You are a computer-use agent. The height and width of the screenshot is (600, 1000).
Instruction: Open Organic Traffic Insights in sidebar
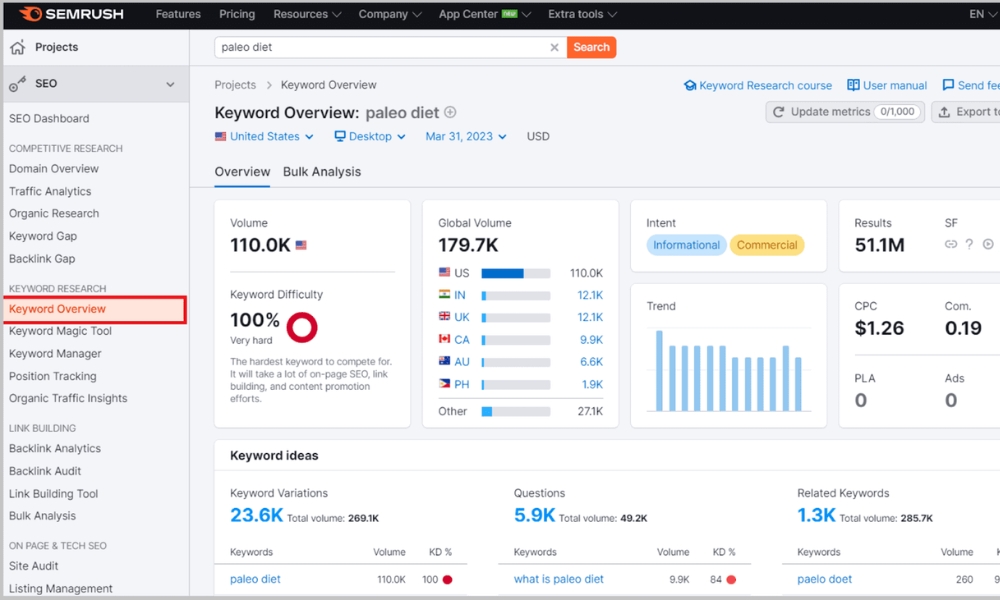[68, 398]
